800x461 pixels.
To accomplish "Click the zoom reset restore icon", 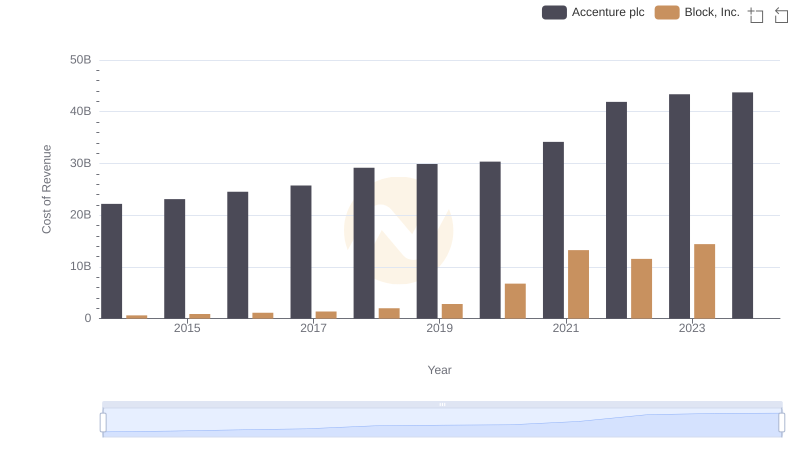I will [781, 15].
